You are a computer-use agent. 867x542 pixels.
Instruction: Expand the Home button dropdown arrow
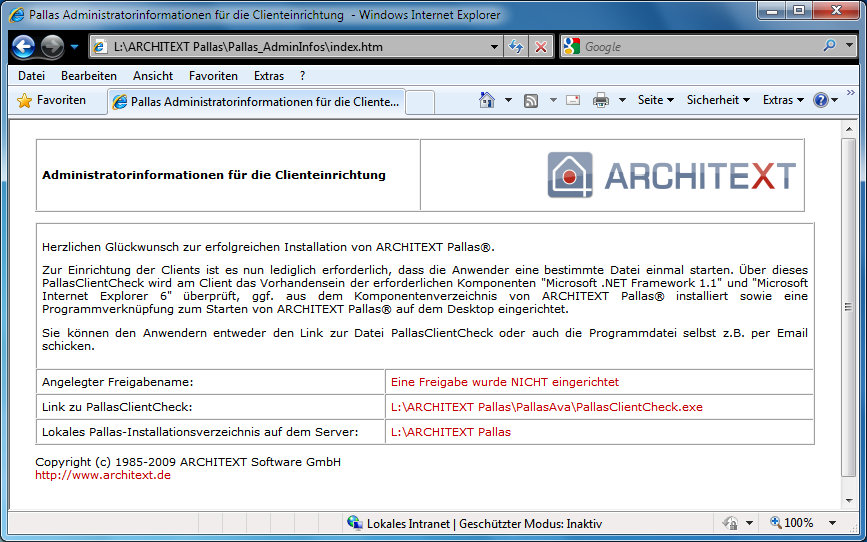tap(508, 100)
